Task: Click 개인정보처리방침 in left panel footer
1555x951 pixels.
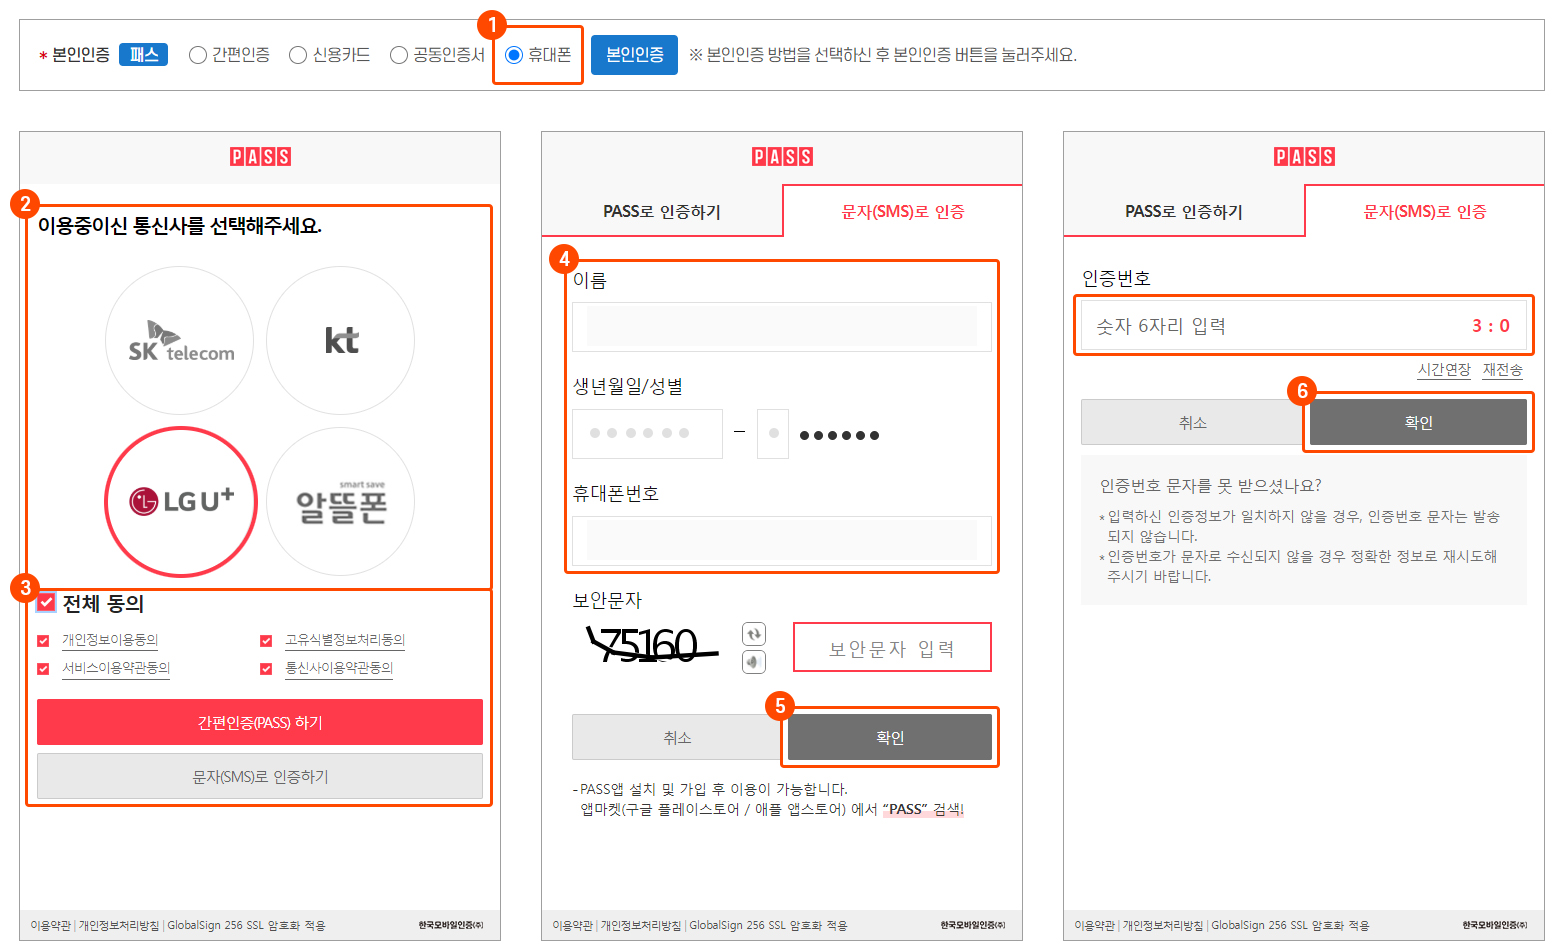Action: (119, 926)
